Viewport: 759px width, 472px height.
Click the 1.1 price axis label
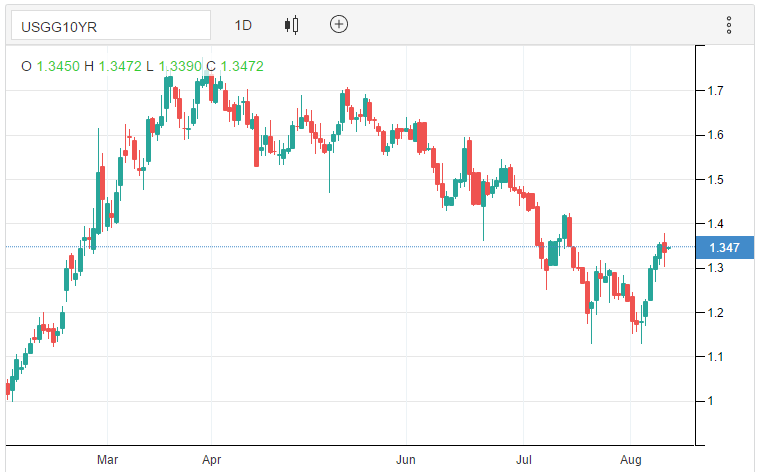[716, 357]
